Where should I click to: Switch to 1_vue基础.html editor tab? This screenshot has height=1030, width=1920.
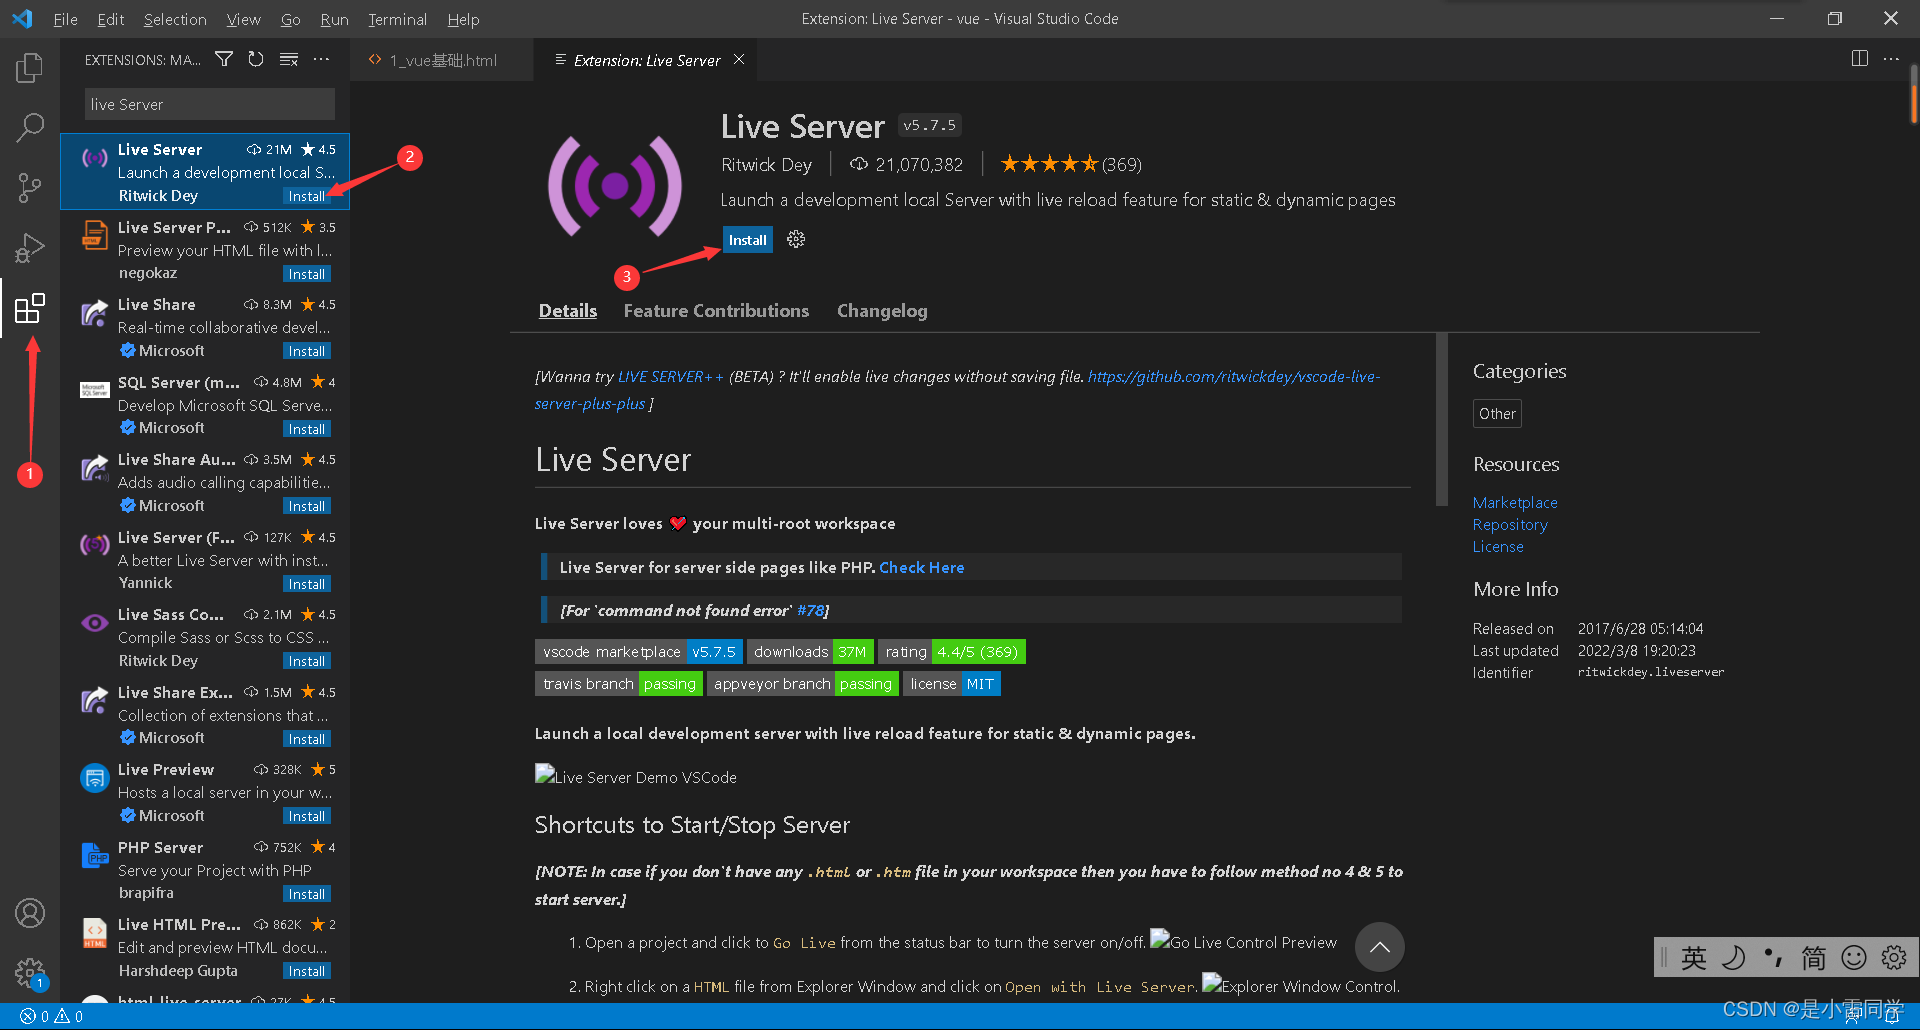coord(441,60)
